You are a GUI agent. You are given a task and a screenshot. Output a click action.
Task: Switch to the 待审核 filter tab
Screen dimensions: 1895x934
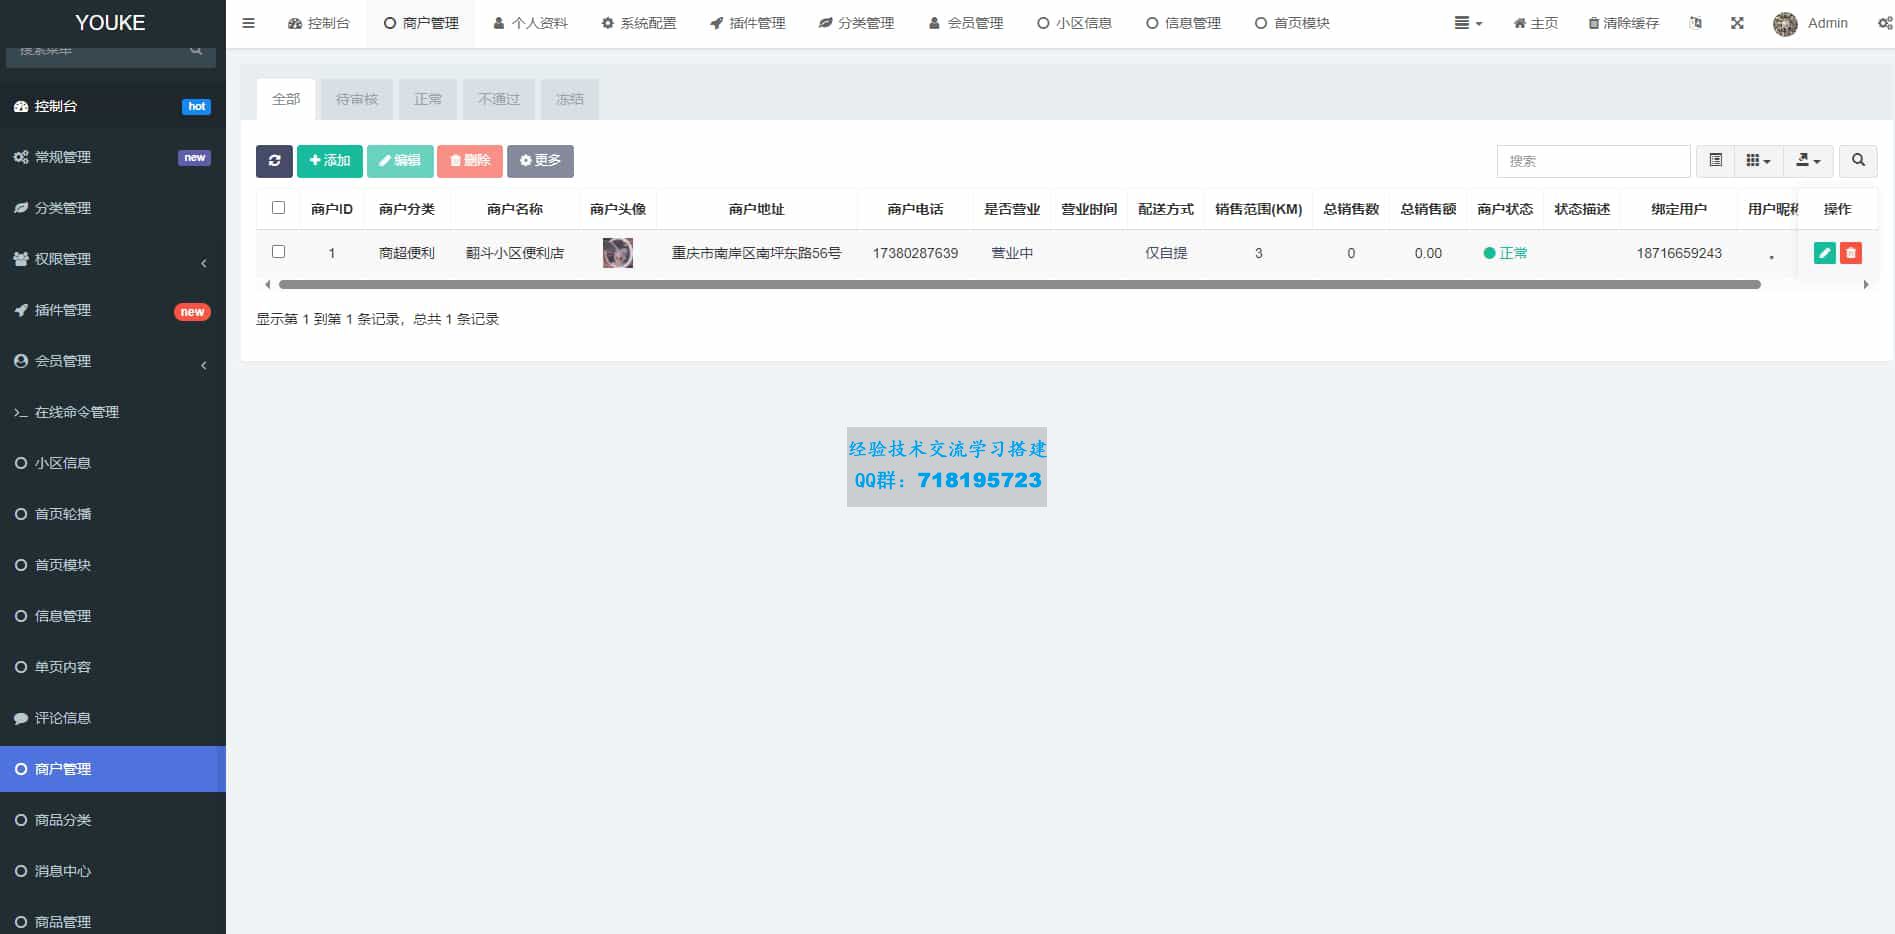[x=357, y=99]
